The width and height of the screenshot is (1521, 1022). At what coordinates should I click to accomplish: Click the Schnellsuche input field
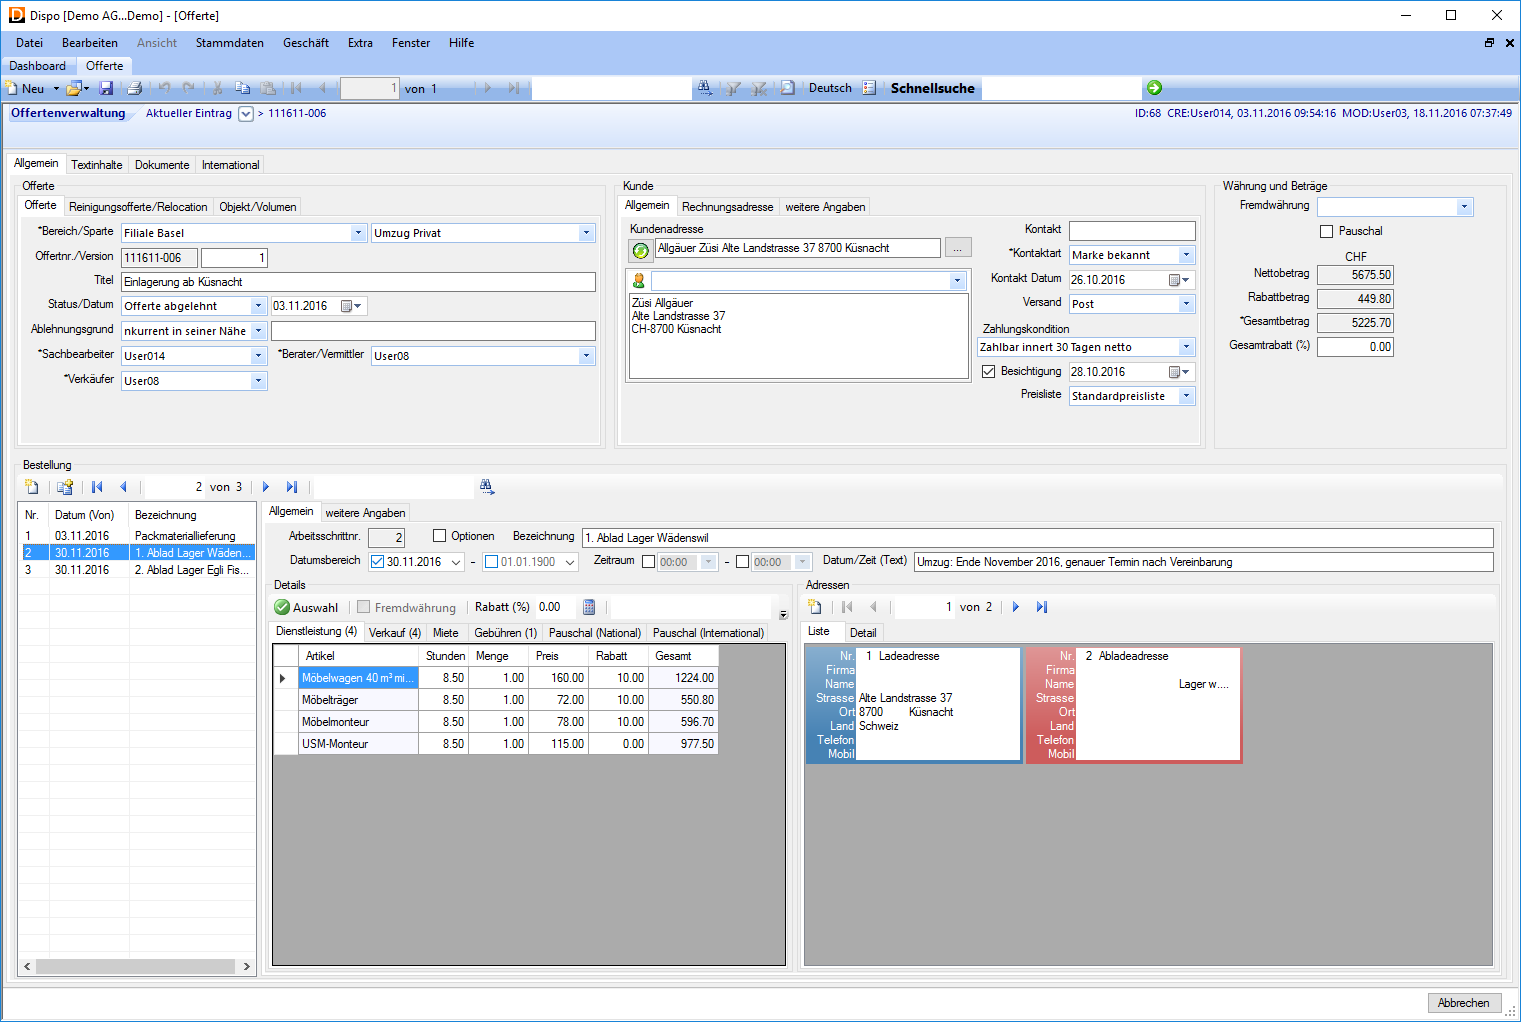pyautogui.click(x=1061, y=88)
